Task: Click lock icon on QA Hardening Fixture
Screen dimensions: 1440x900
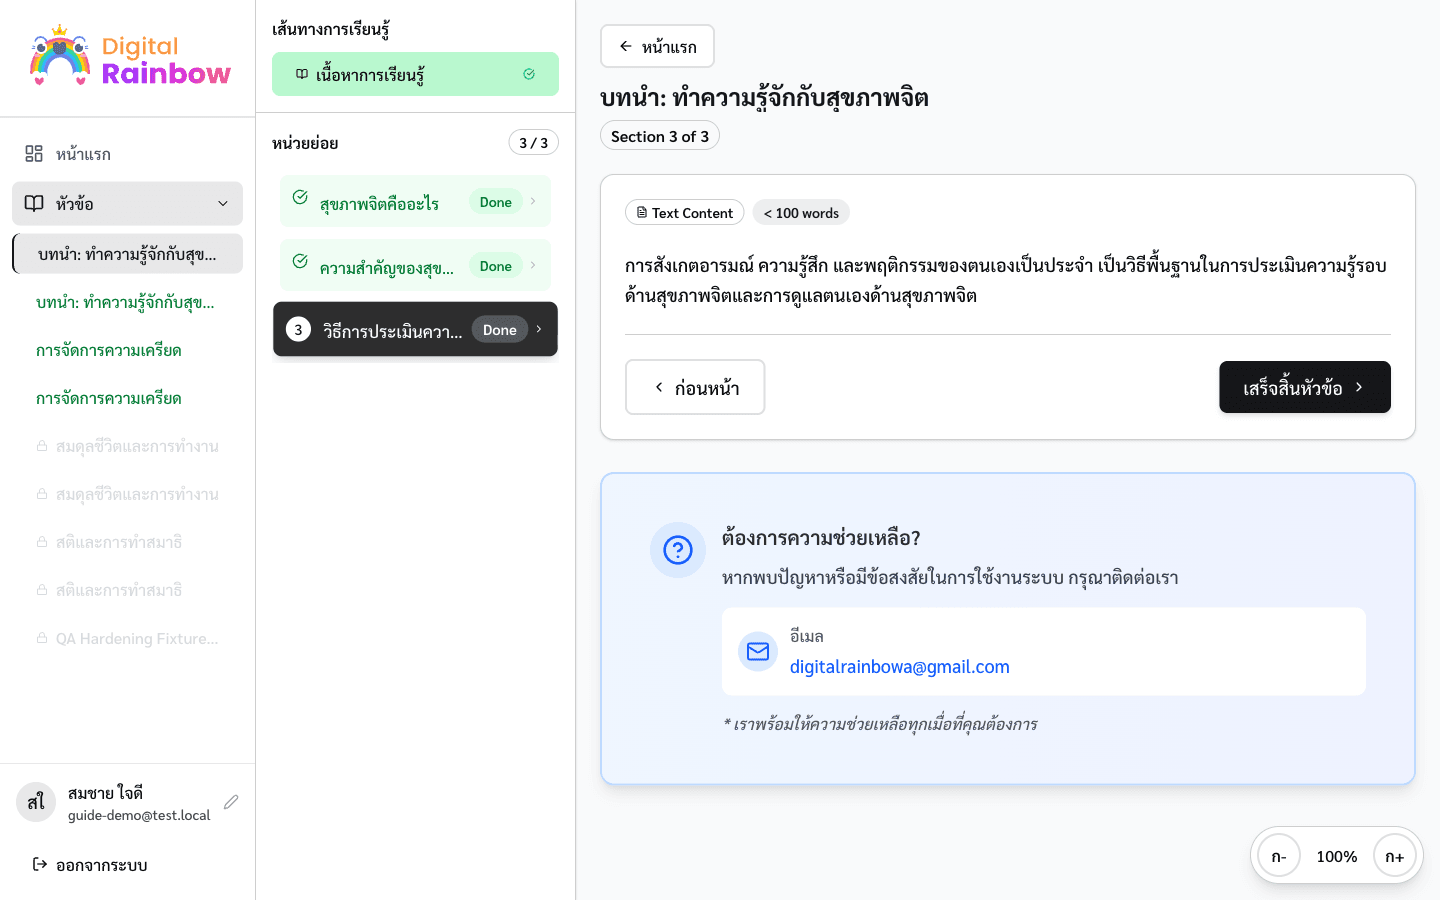Action: 42,638
